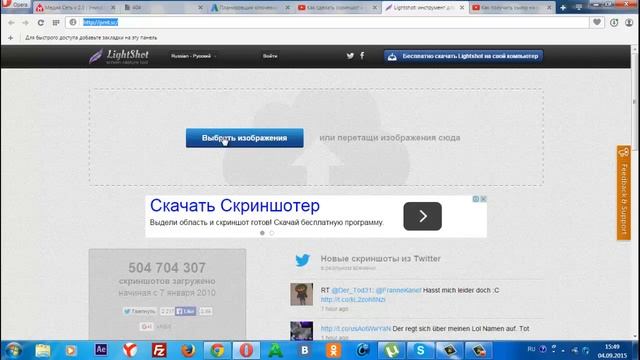Open the Russian language dropdown
The image size is (640, 360).
tap(193, 56)
